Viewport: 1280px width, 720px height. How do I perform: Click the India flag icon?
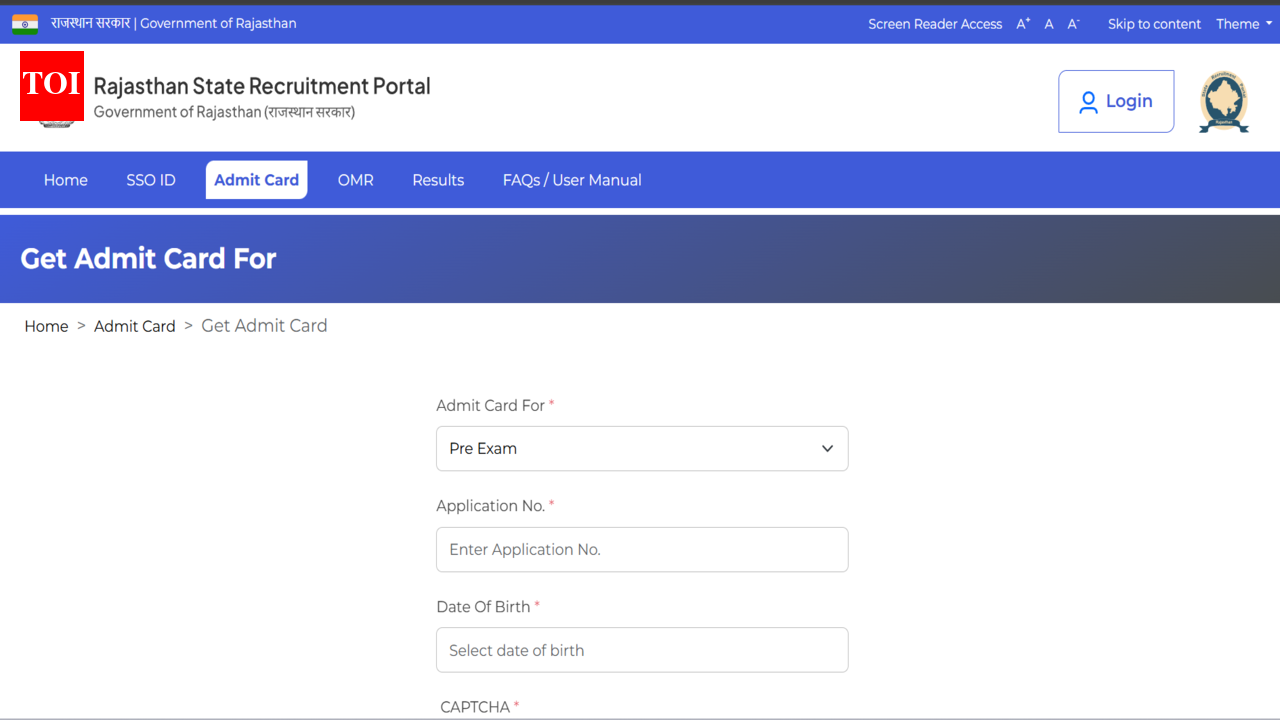25,24
